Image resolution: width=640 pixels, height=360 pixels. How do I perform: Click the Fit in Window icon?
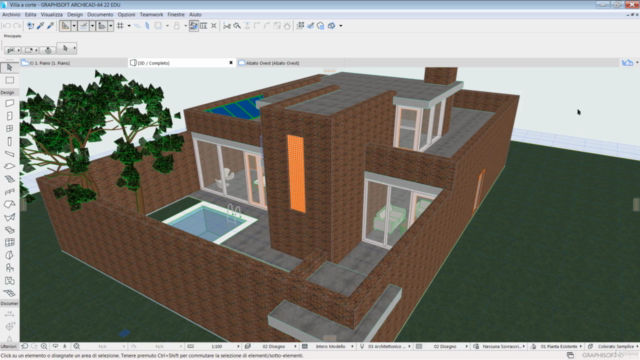click(x=76, y=347)
